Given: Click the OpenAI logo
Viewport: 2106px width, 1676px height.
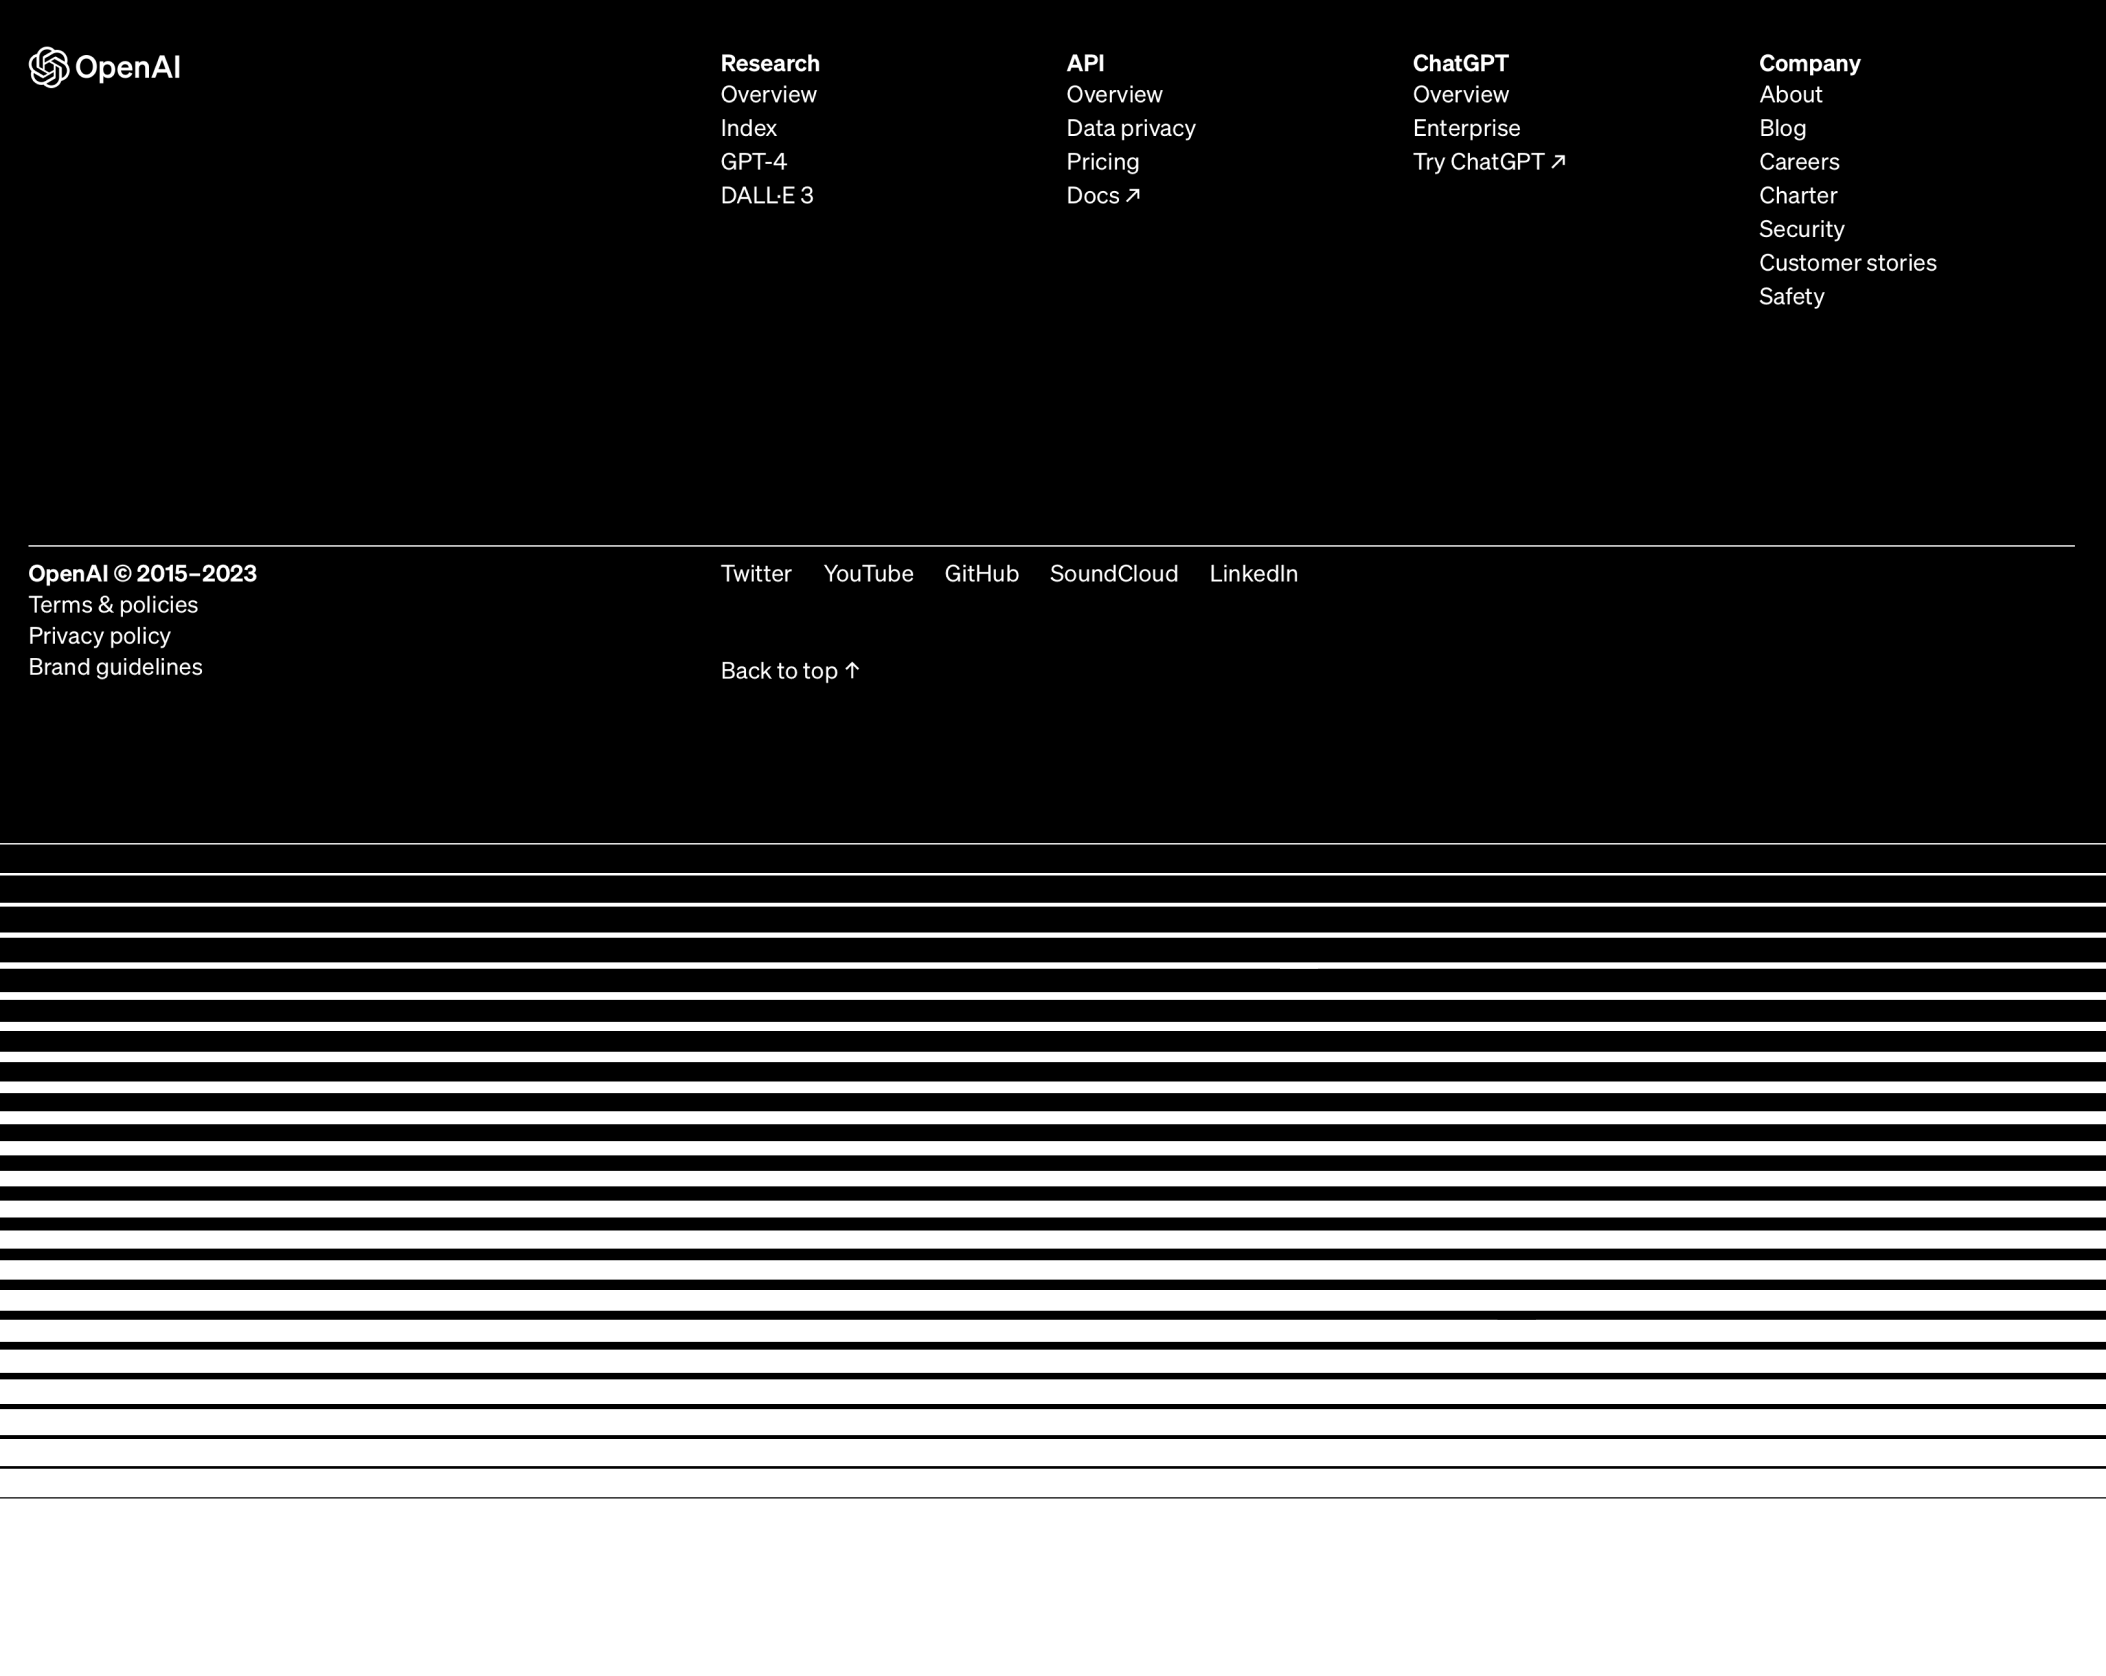Looking at the screenshot, I should click(x=104, y=67).
